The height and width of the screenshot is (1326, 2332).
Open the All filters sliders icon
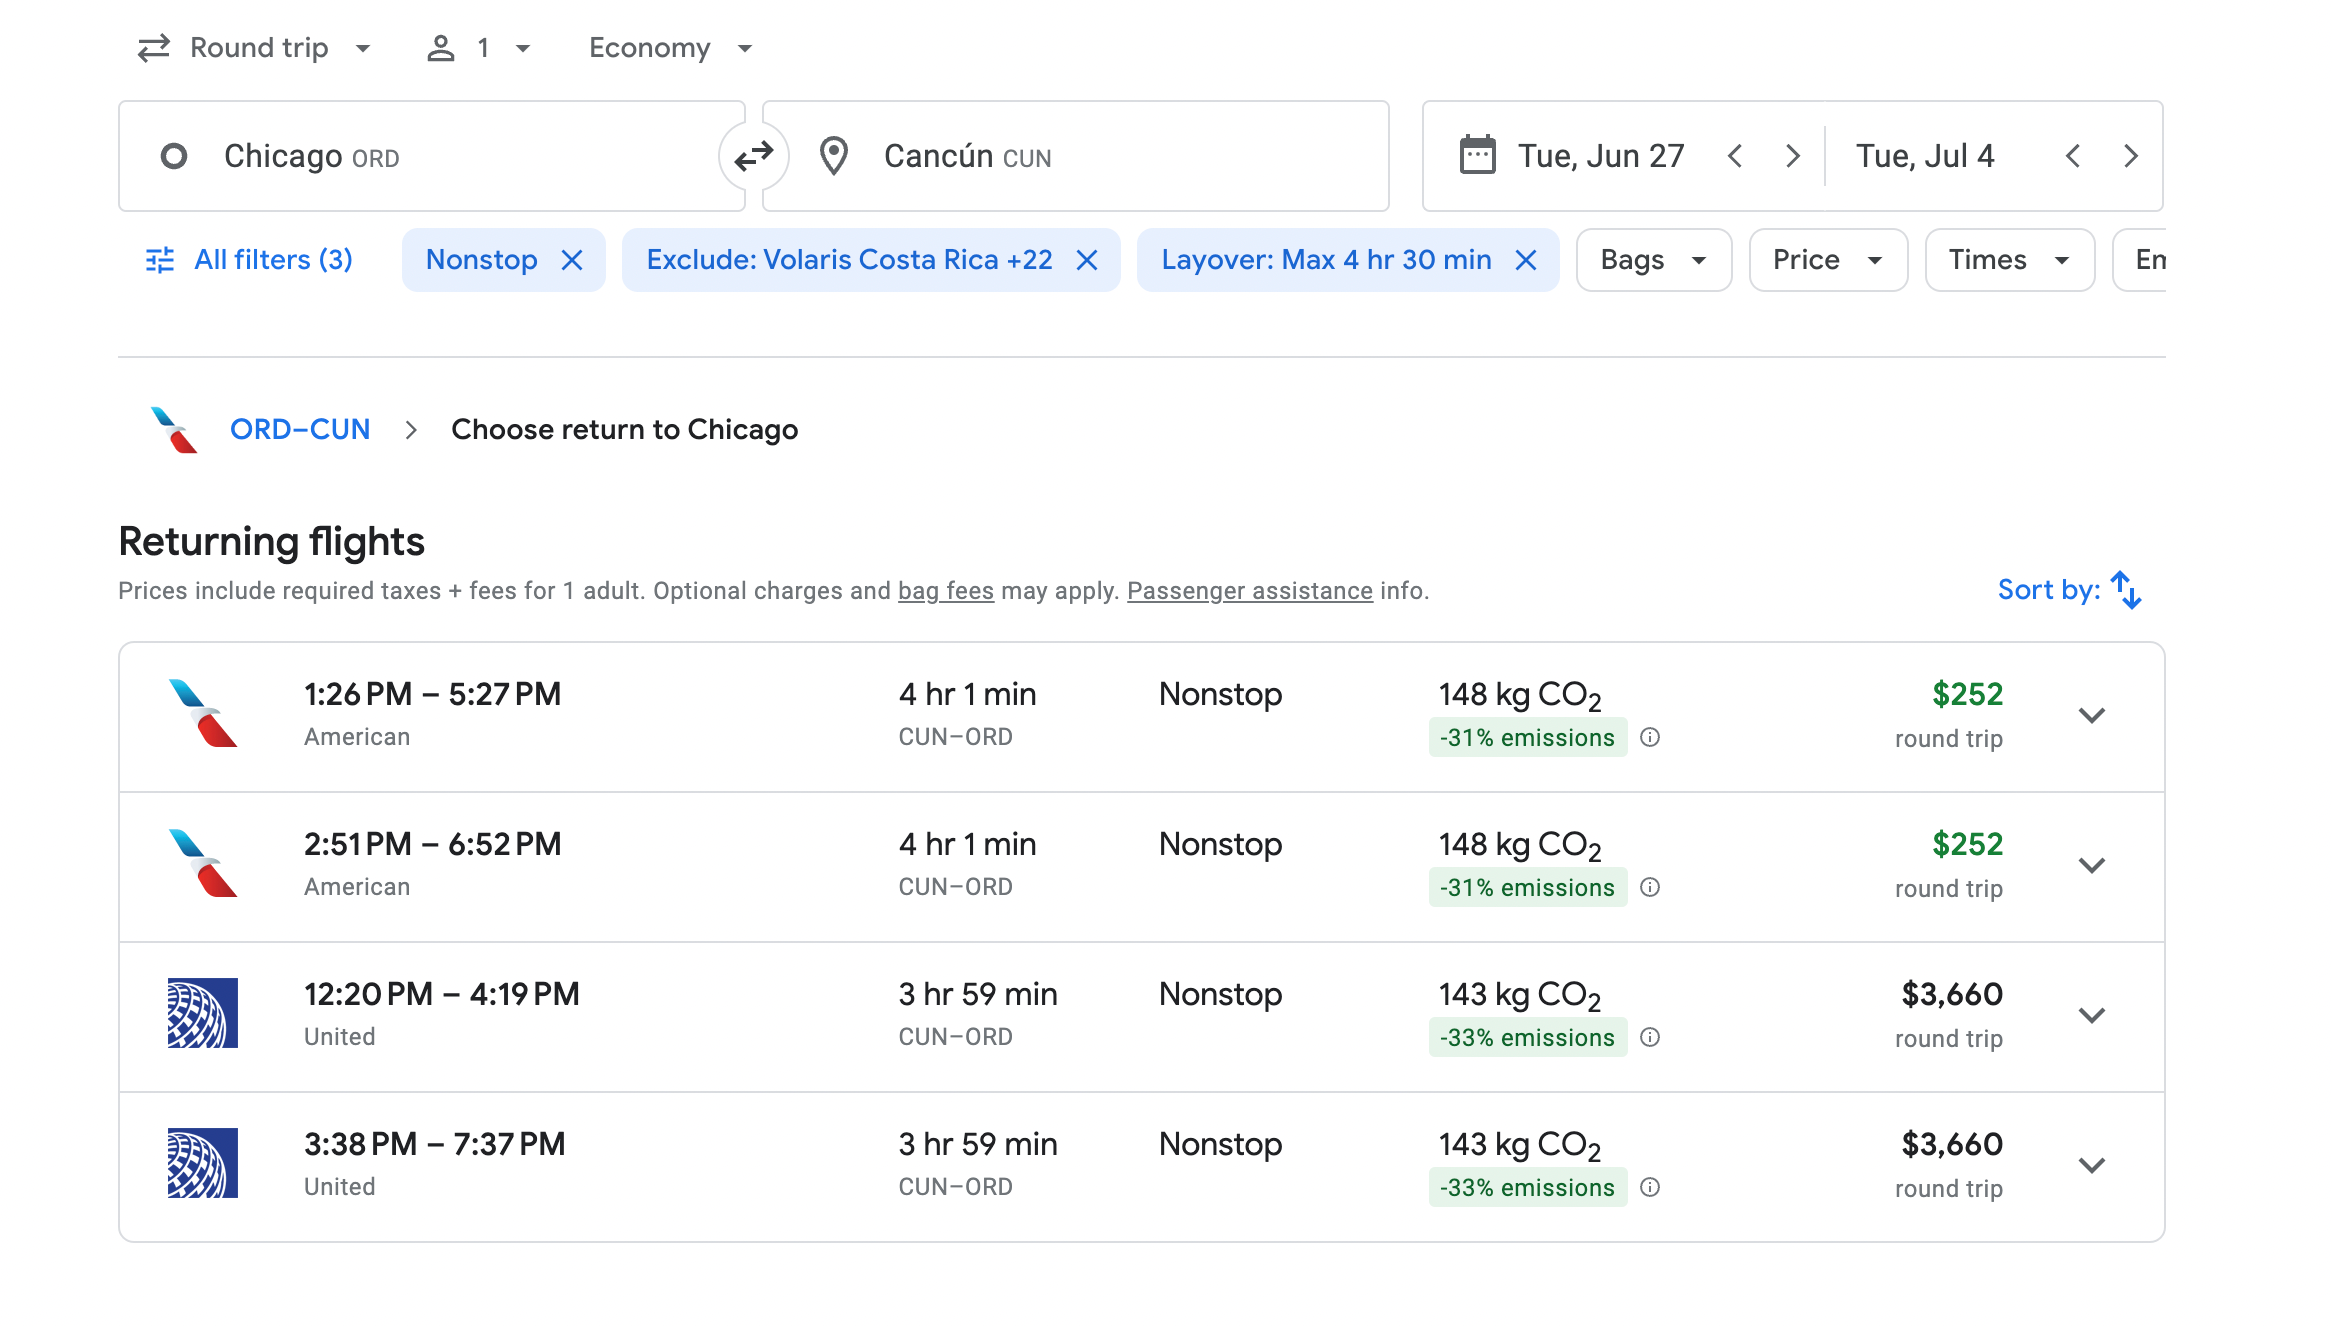click(160, 260)
